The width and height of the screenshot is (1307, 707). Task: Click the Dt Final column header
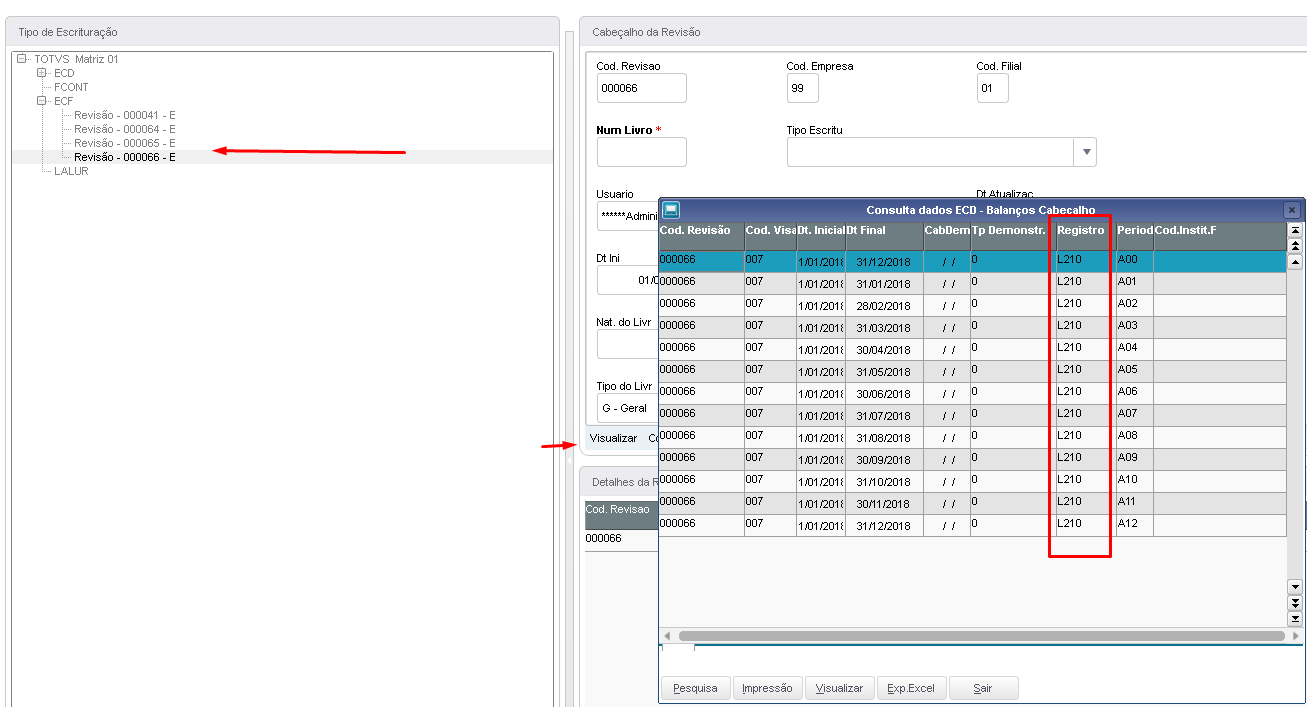[x=884, y=236]
